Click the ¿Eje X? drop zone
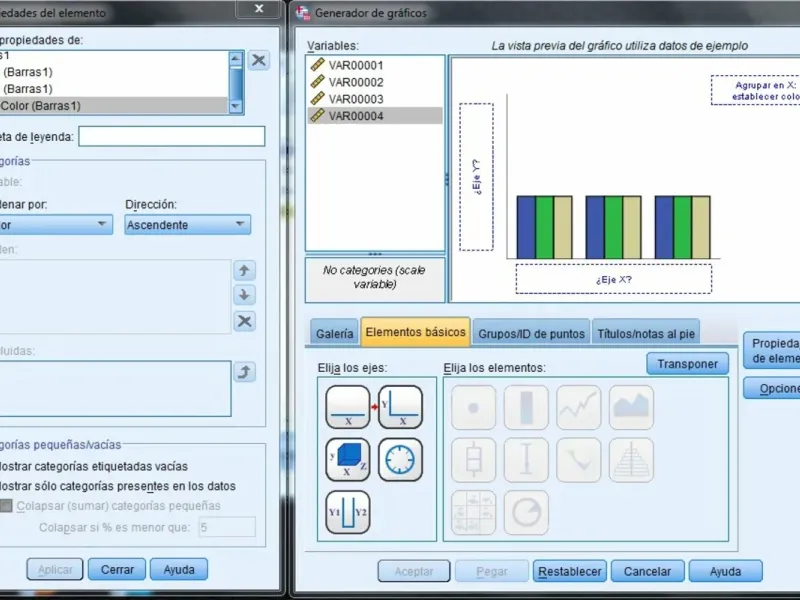 click(613, 279)
